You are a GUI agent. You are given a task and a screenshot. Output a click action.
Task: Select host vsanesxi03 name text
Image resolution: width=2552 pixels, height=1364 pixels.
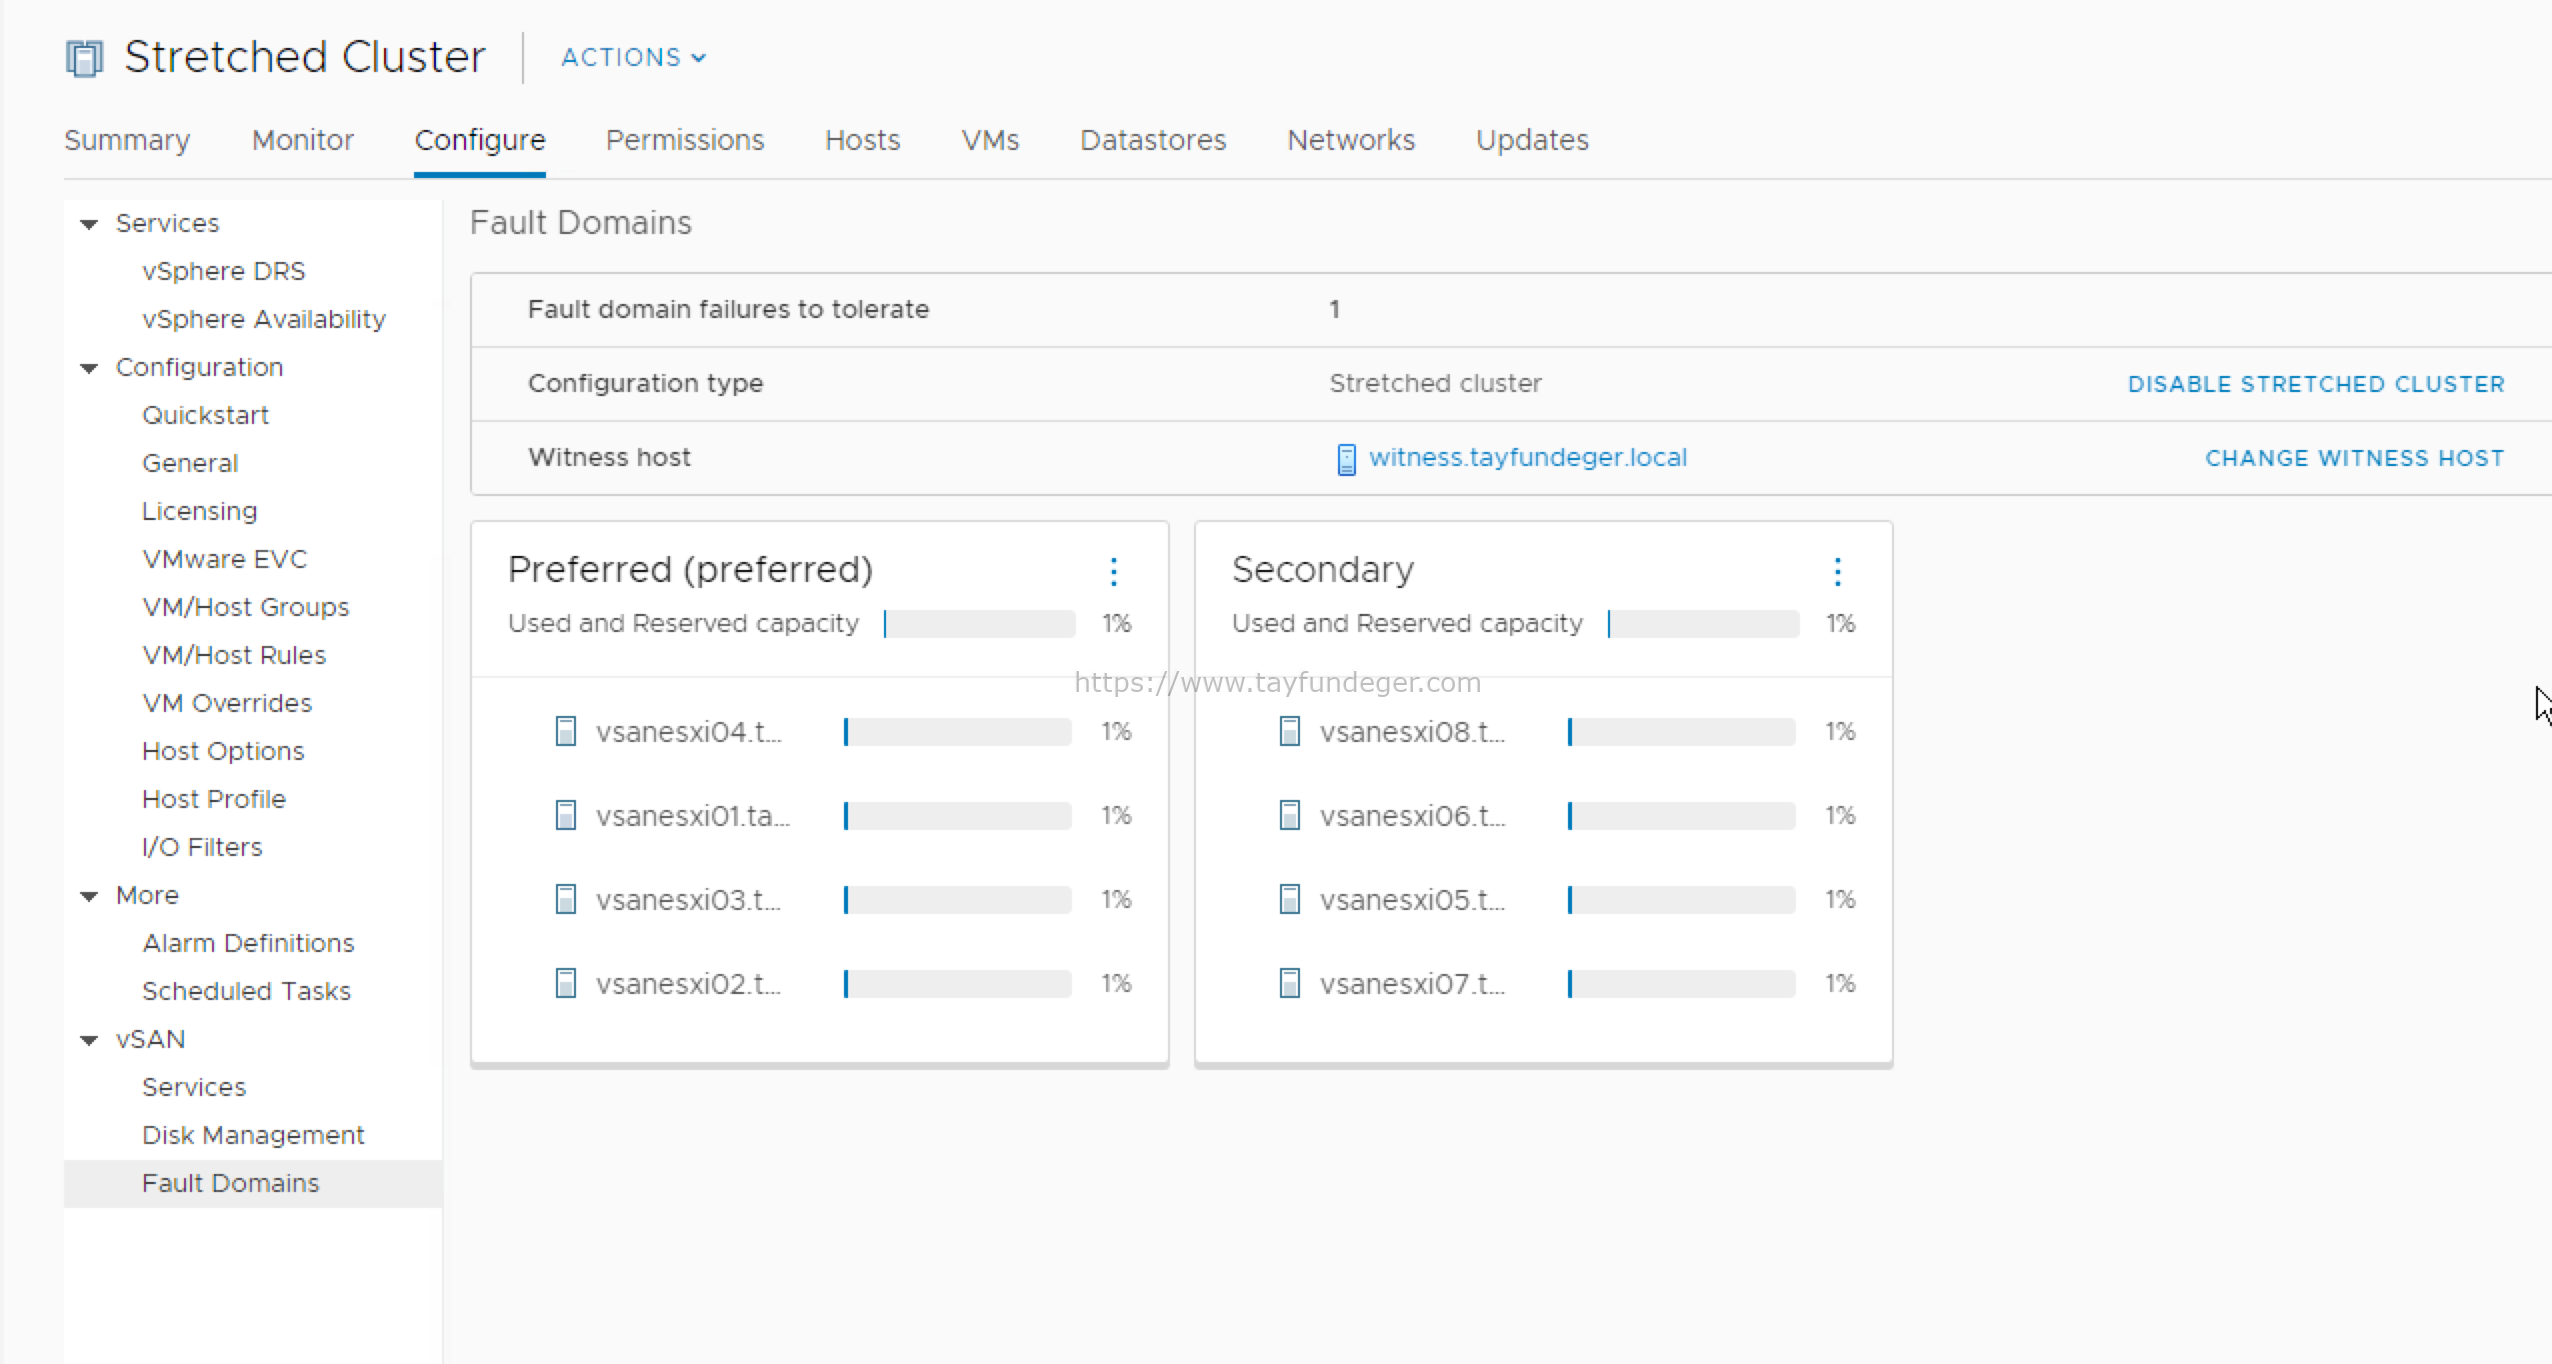point(689,900)
